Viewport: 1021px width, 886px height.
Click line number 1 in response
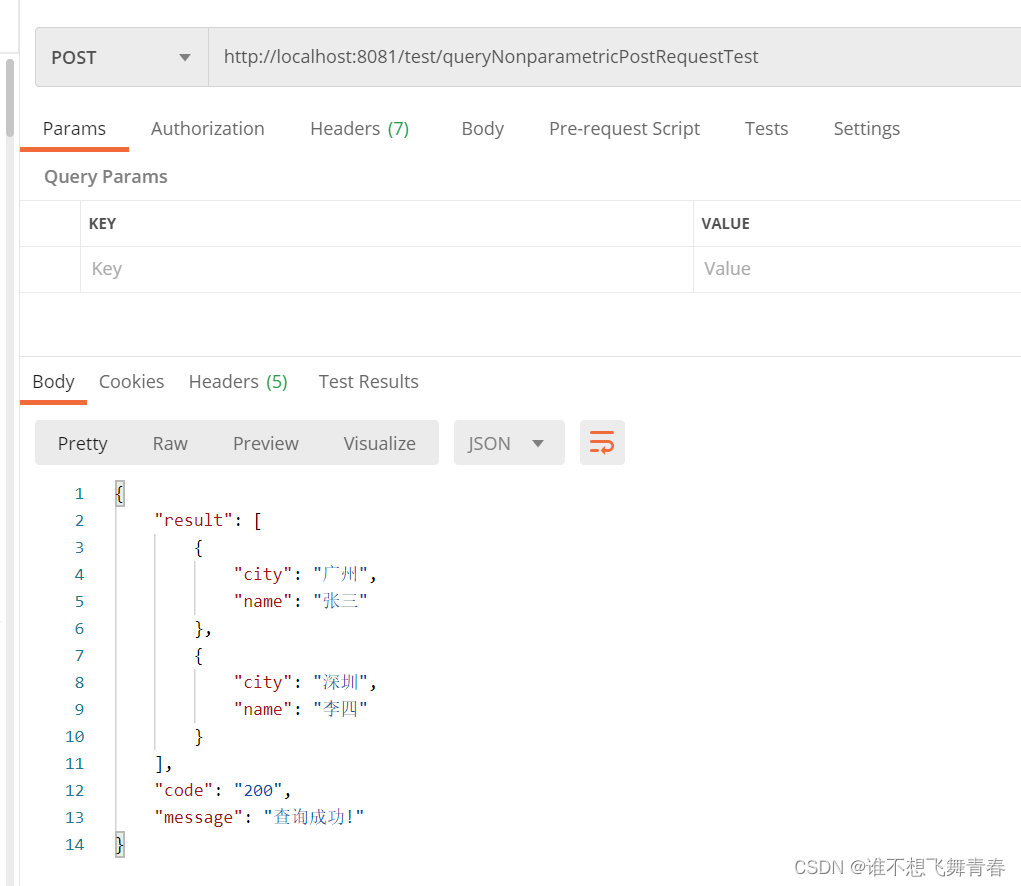(79, 493)
